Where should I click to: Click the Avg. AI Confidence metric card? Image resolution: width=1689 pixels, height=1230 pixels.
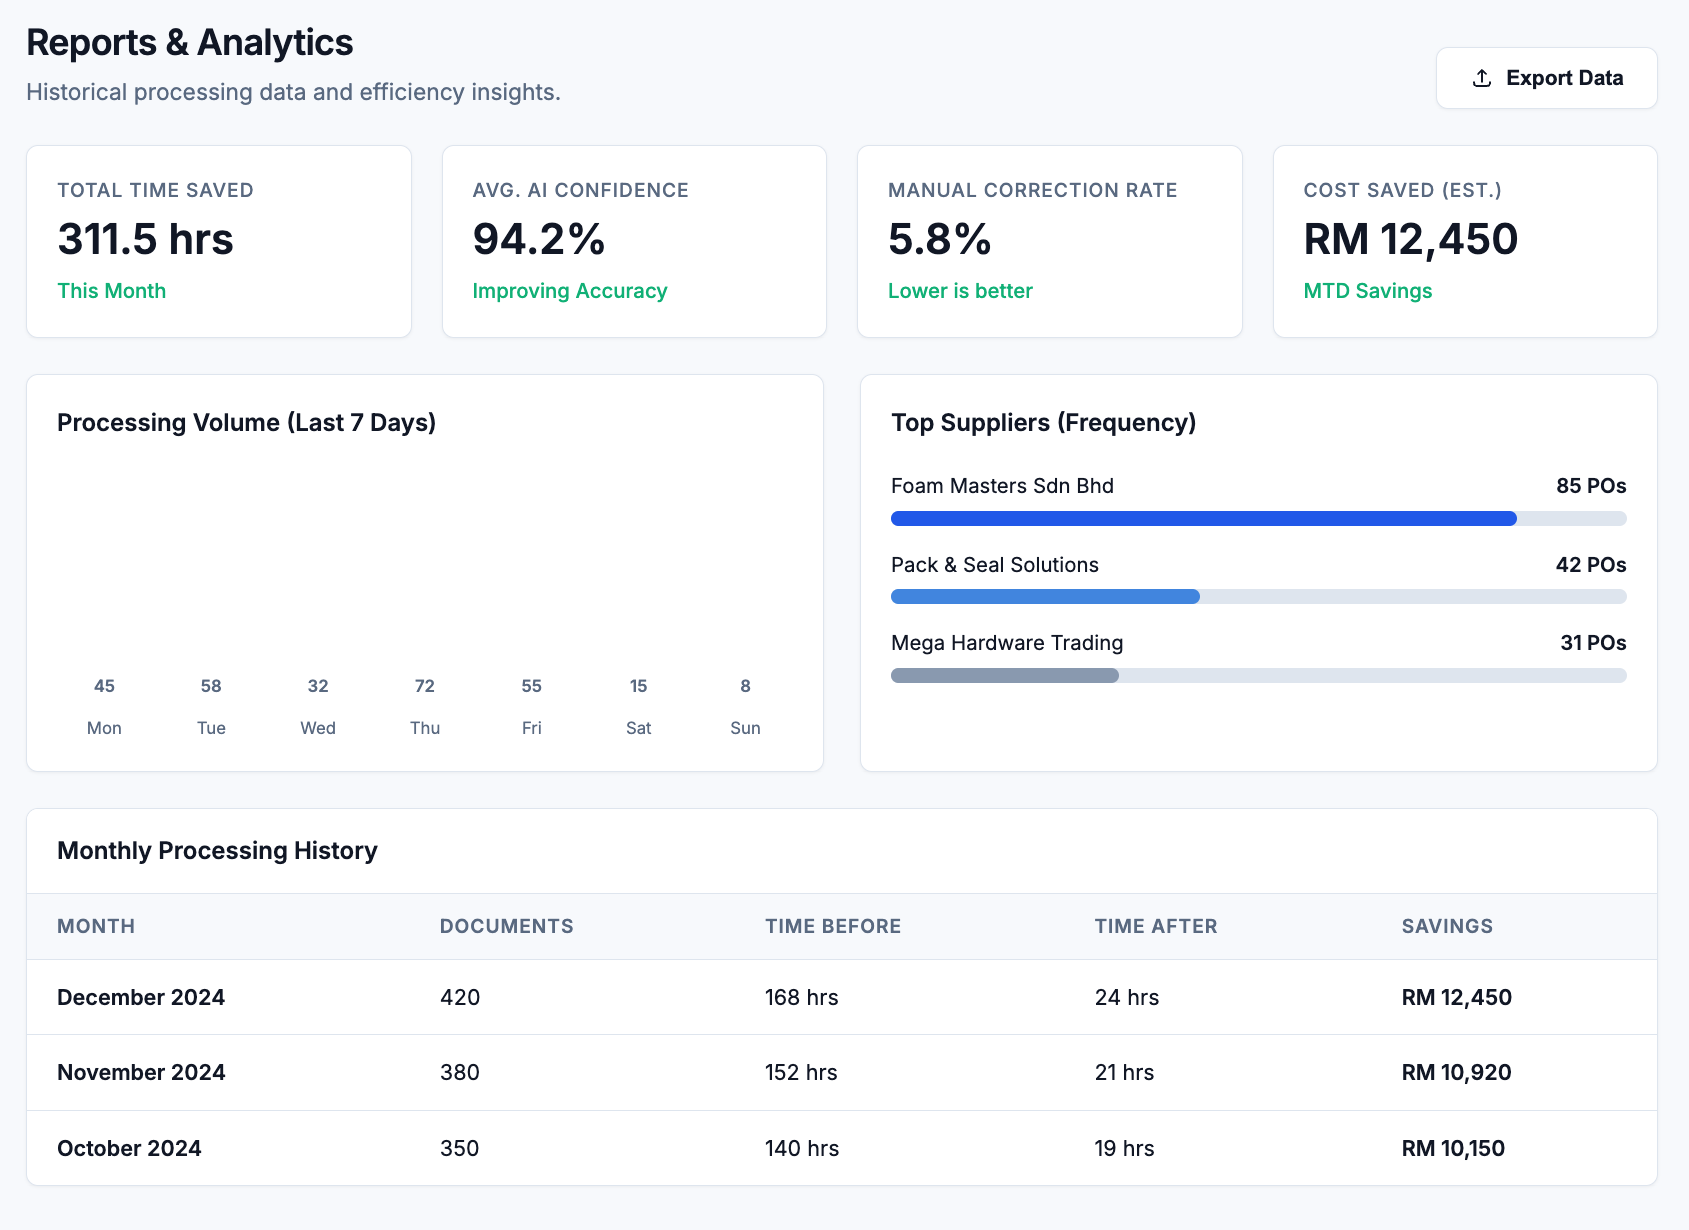[x=634, y=241]
